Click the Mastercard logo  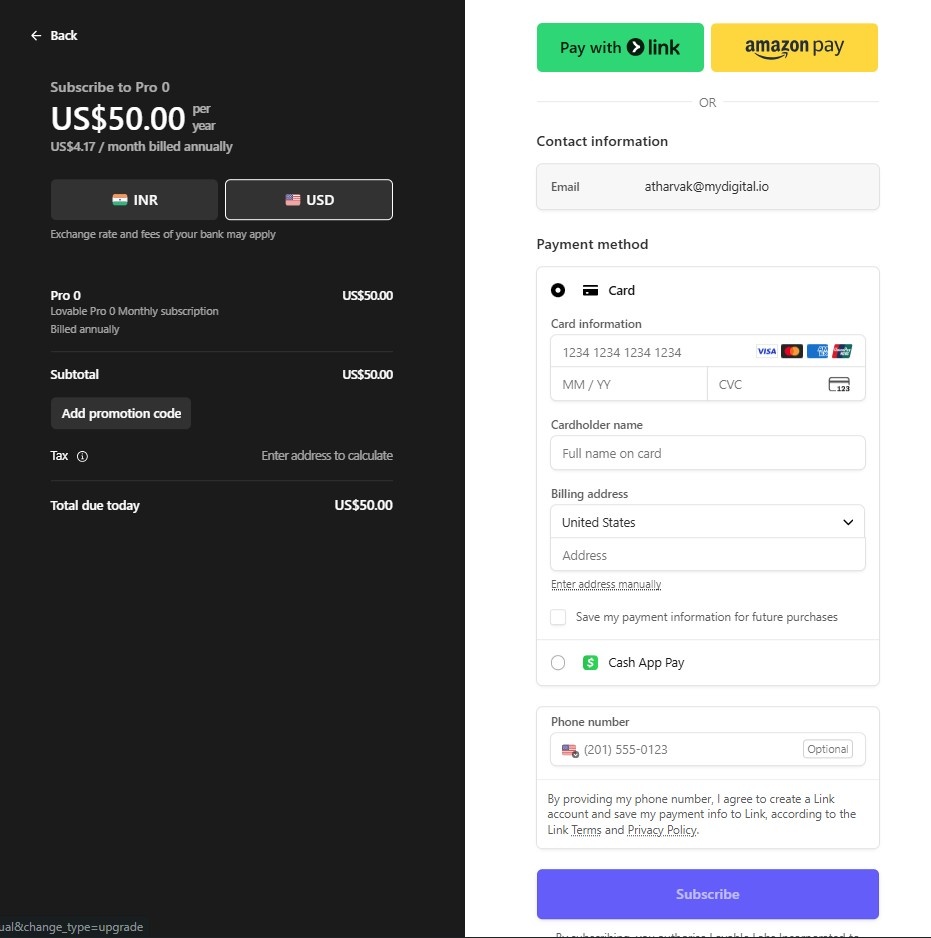tap(792, 351)
